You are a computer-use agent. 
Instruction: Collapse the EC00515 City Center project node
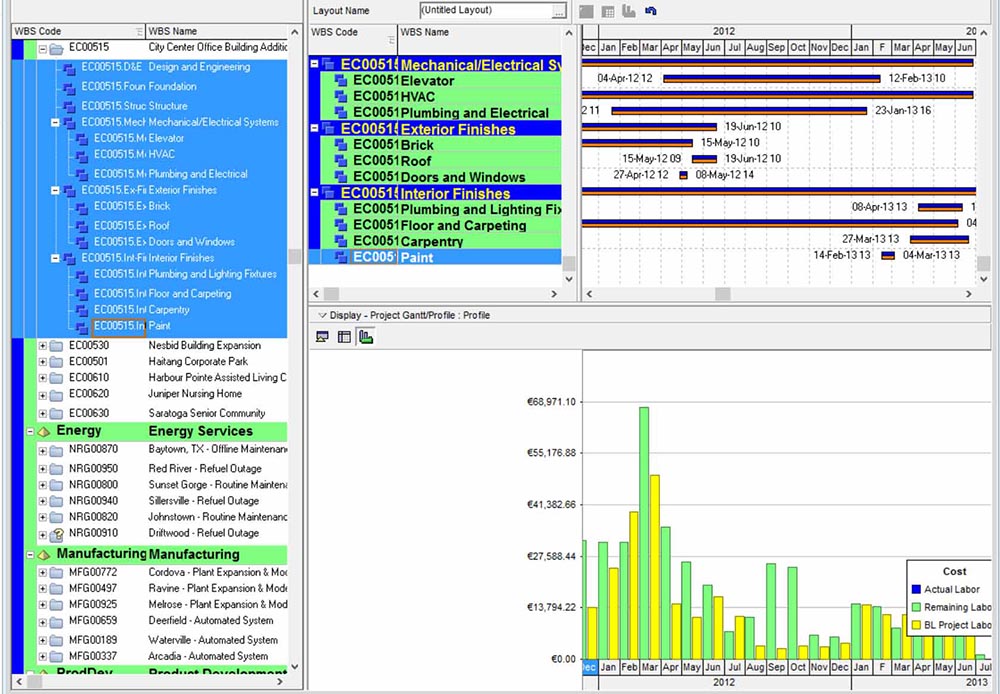click(x=43, y=48)
